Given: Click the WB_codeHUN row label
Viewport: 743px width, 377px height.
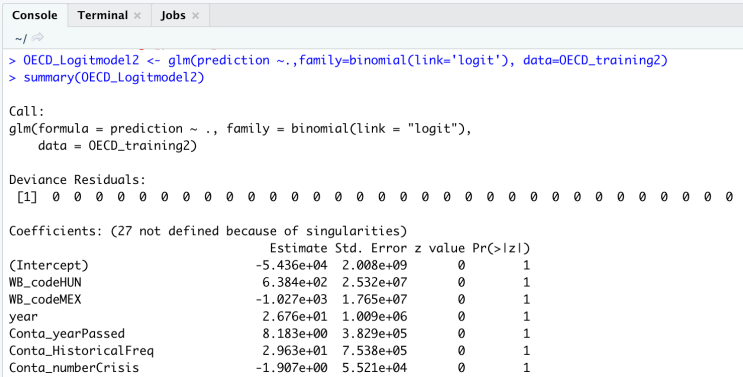Looking at the screenshot, I should pyautogui.click(x=45, y=283).
